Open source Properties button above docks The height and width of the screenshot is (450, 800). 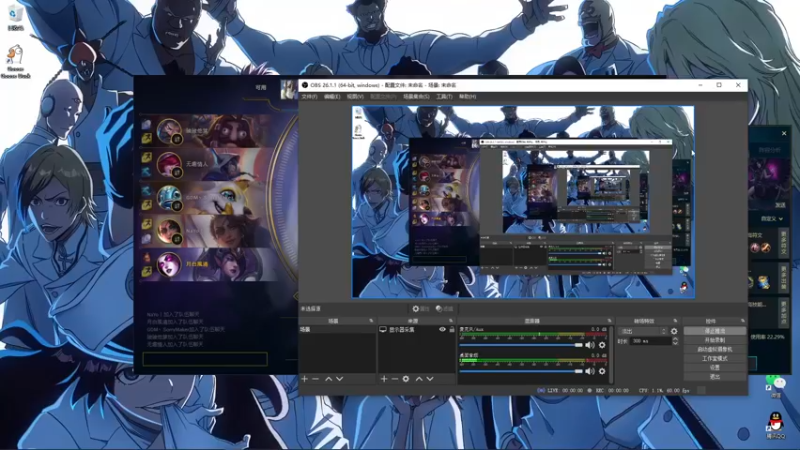click(x=421, y=309)
